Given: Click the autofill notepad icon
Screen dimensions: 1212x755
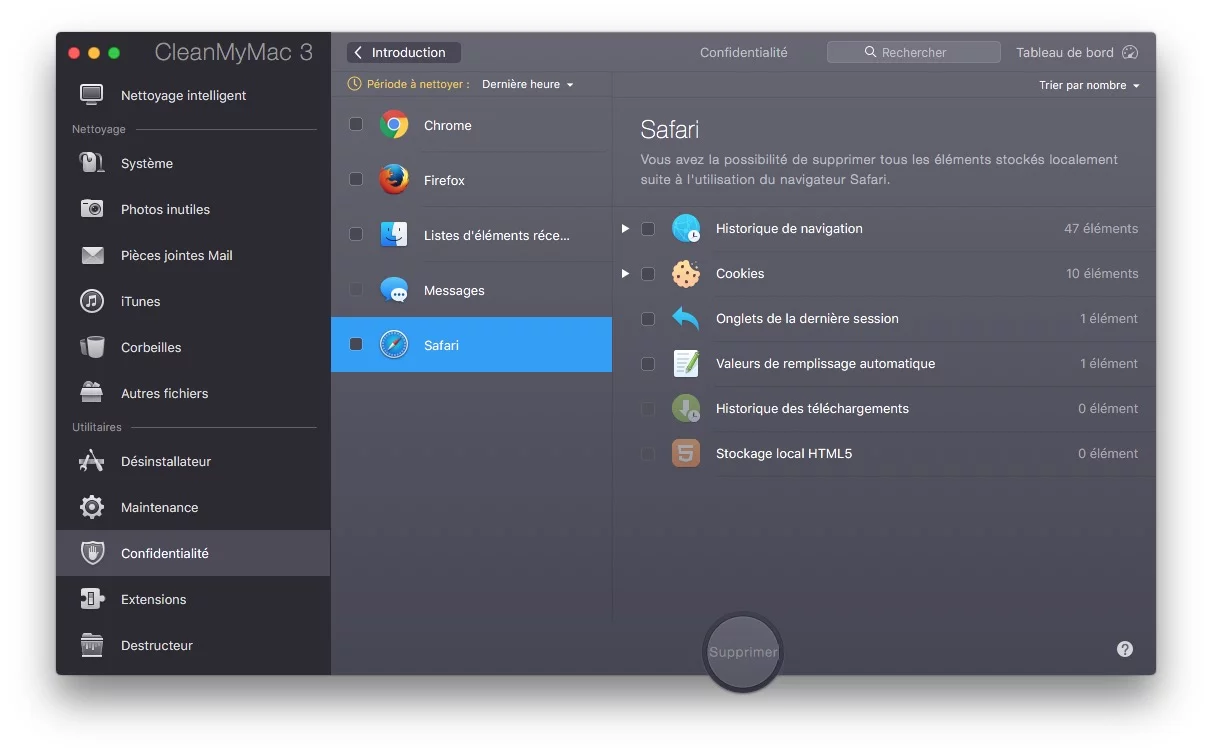Looking at the screenshot, I should point(686,363).
